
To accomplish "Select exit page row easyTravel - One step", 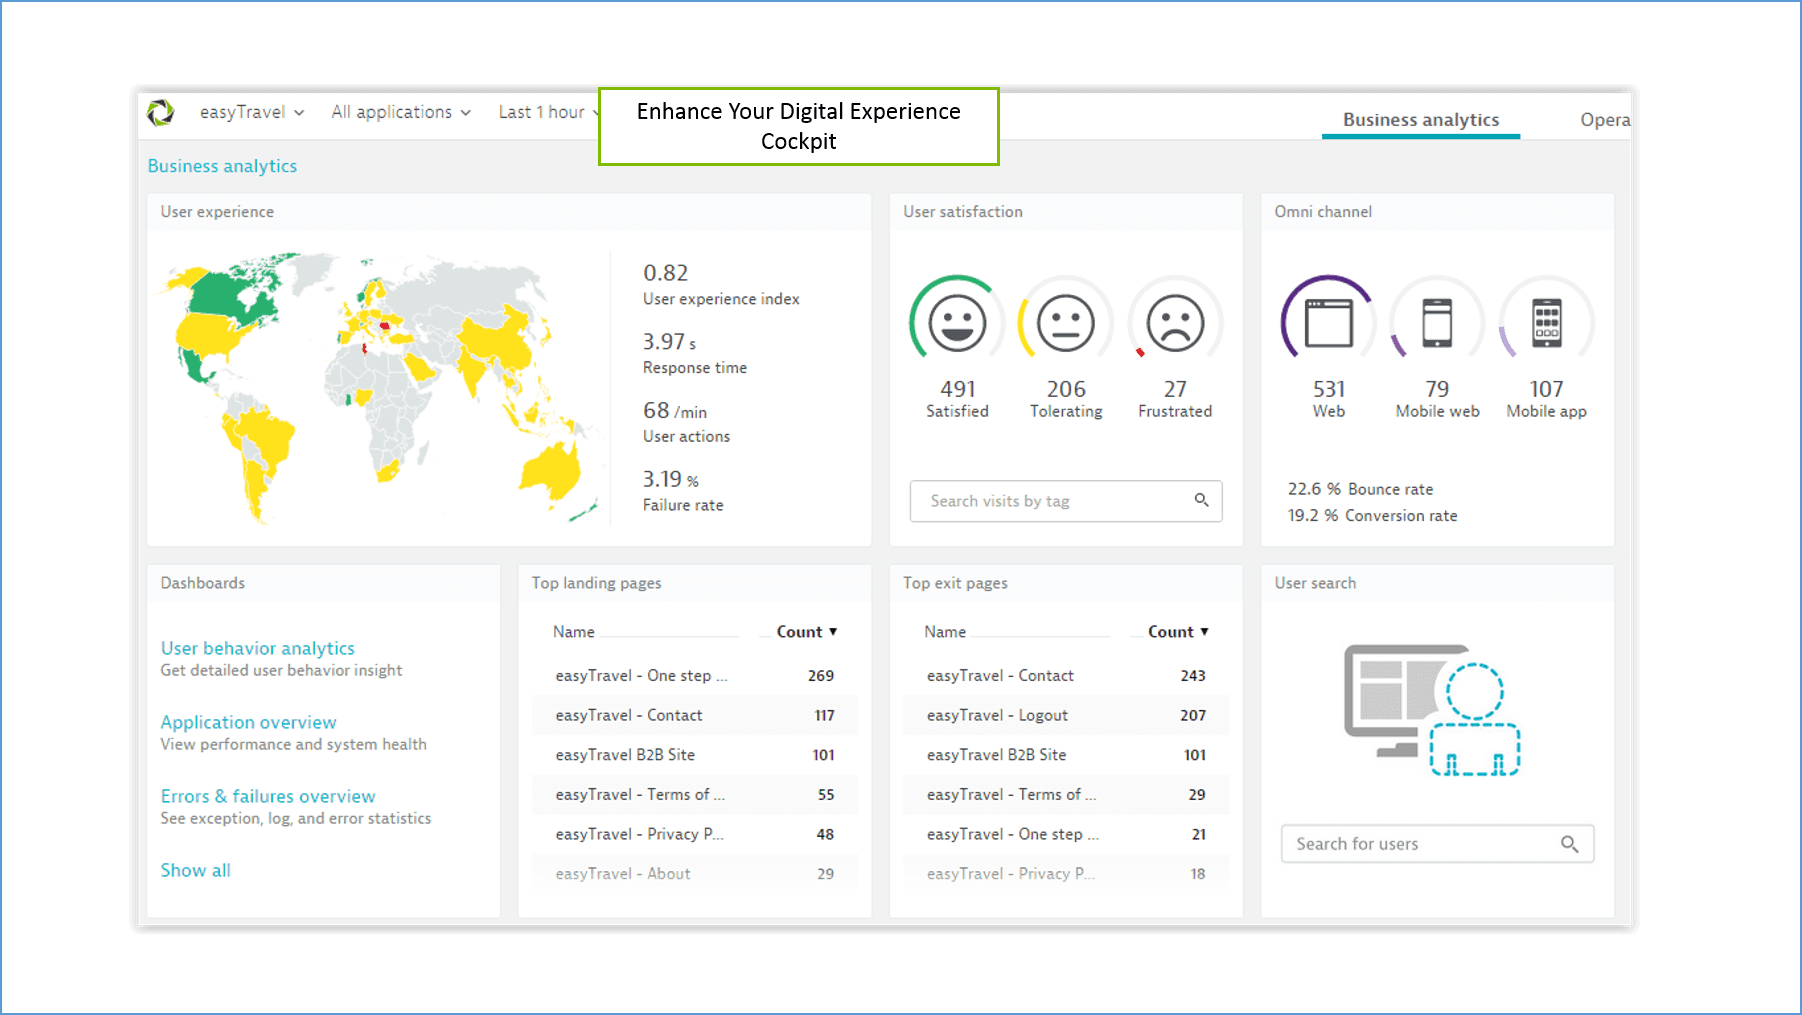I will tap(1066, 834).
